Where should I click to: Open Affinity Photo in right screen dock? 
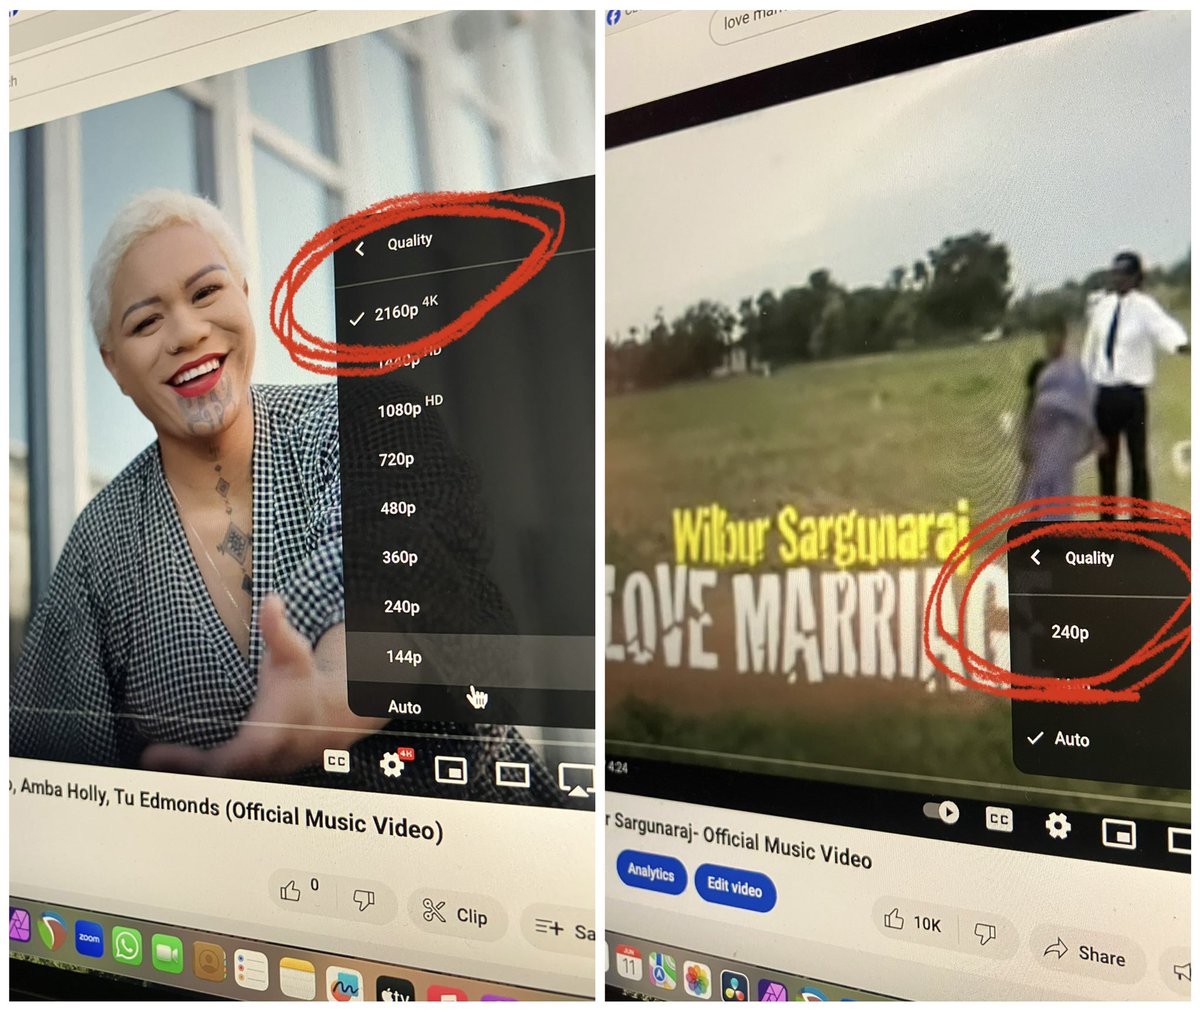pyautogui.click(x=773, y=992)
